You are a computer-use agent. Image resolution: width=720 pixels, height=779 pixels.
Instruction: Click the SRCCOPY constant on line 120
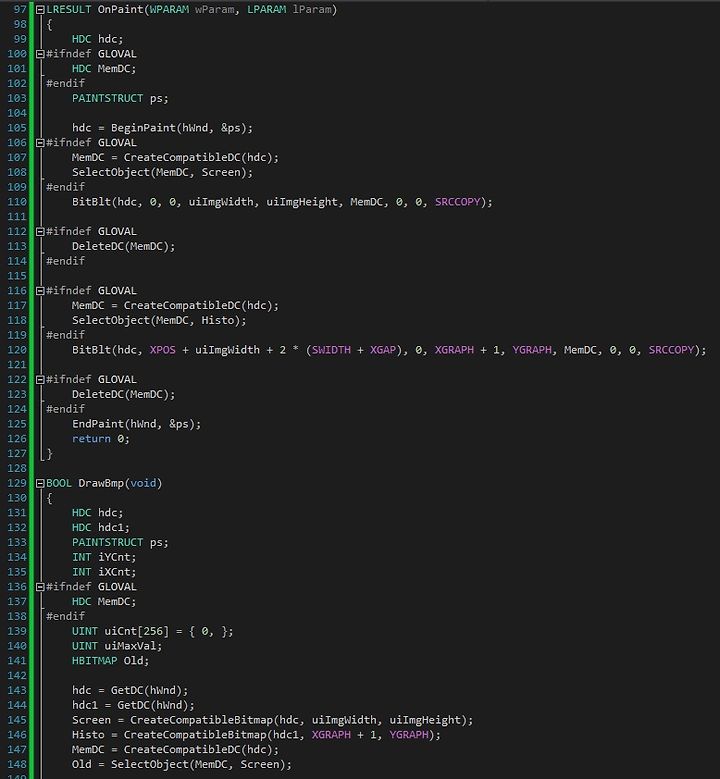[x=671, y=350]
